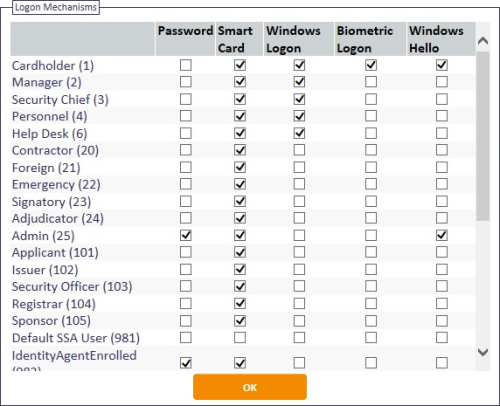Check Smart Card for Default SSA User (981)
The height and width of the screenshot is (406, 500).
[x=240, y=338]
